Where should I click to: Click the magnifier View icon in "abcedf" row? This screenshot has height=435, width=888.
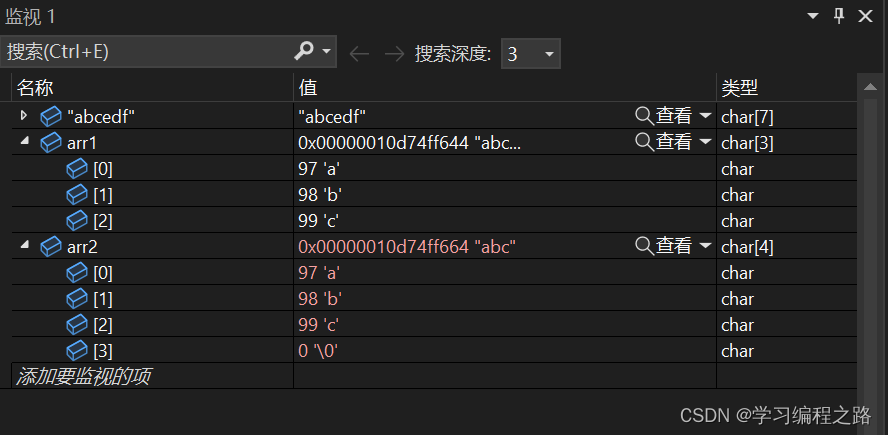644,116
